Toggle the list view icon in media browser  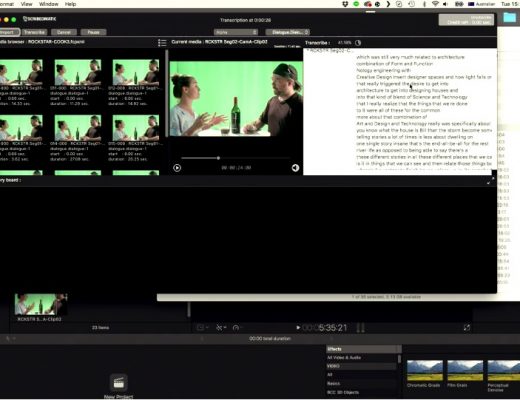coord(162,43)
